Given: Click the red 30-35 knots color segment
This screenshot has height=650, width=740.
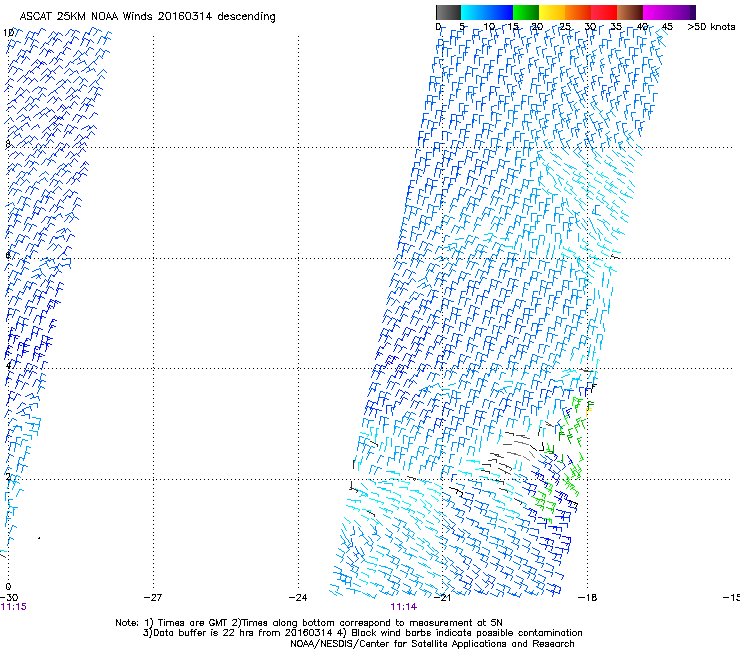Looking at the screenshot, I should [x=604, y=12].
